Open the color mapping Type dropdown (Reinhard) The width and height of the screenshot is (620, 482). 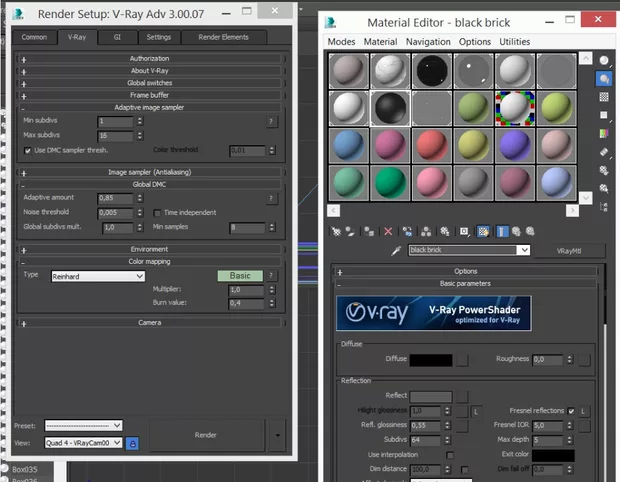click(98, 275)
